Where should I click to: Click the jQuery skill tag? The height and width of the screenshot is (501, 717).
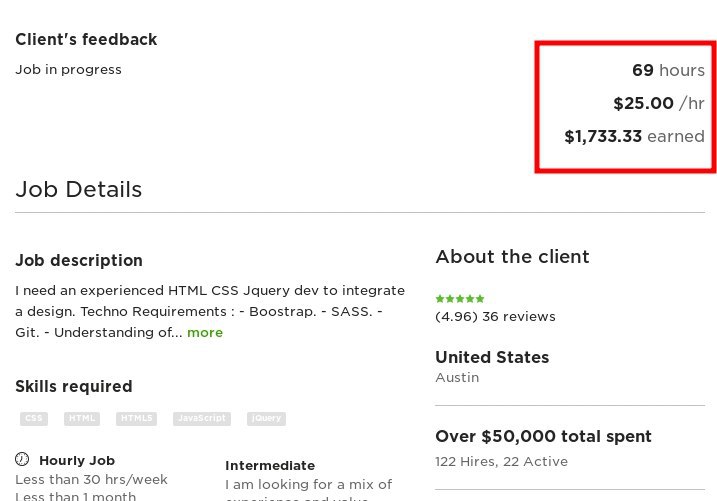[266, 418]
